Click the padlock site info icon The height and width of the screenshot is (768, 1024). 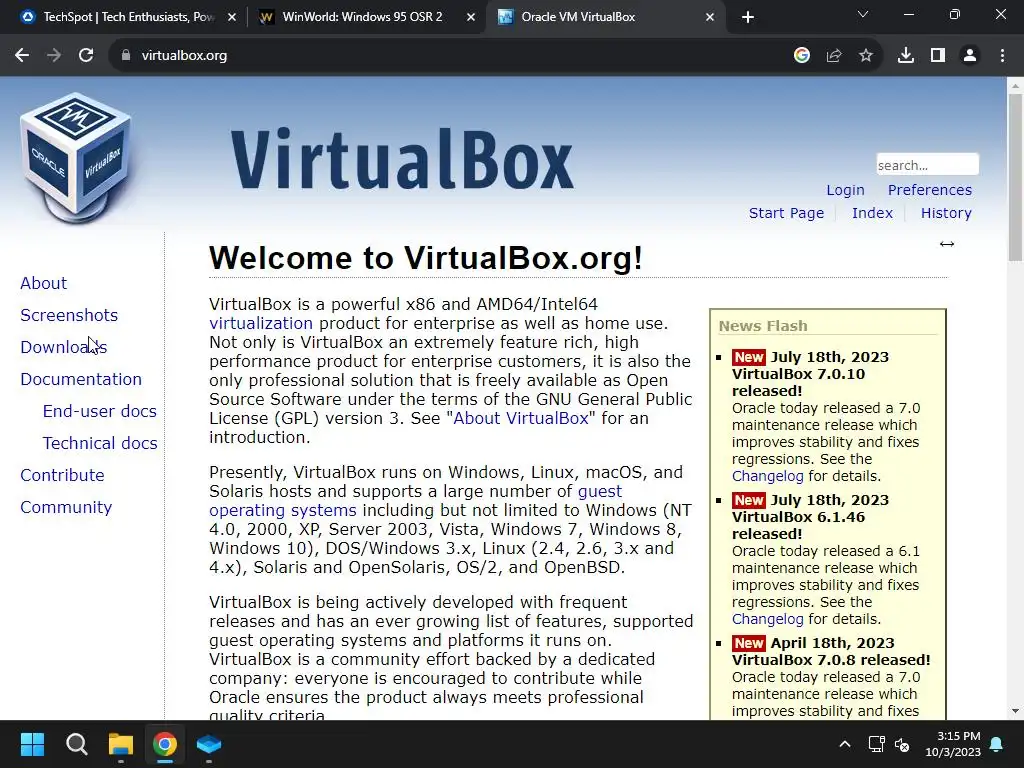tap(126, 56)
